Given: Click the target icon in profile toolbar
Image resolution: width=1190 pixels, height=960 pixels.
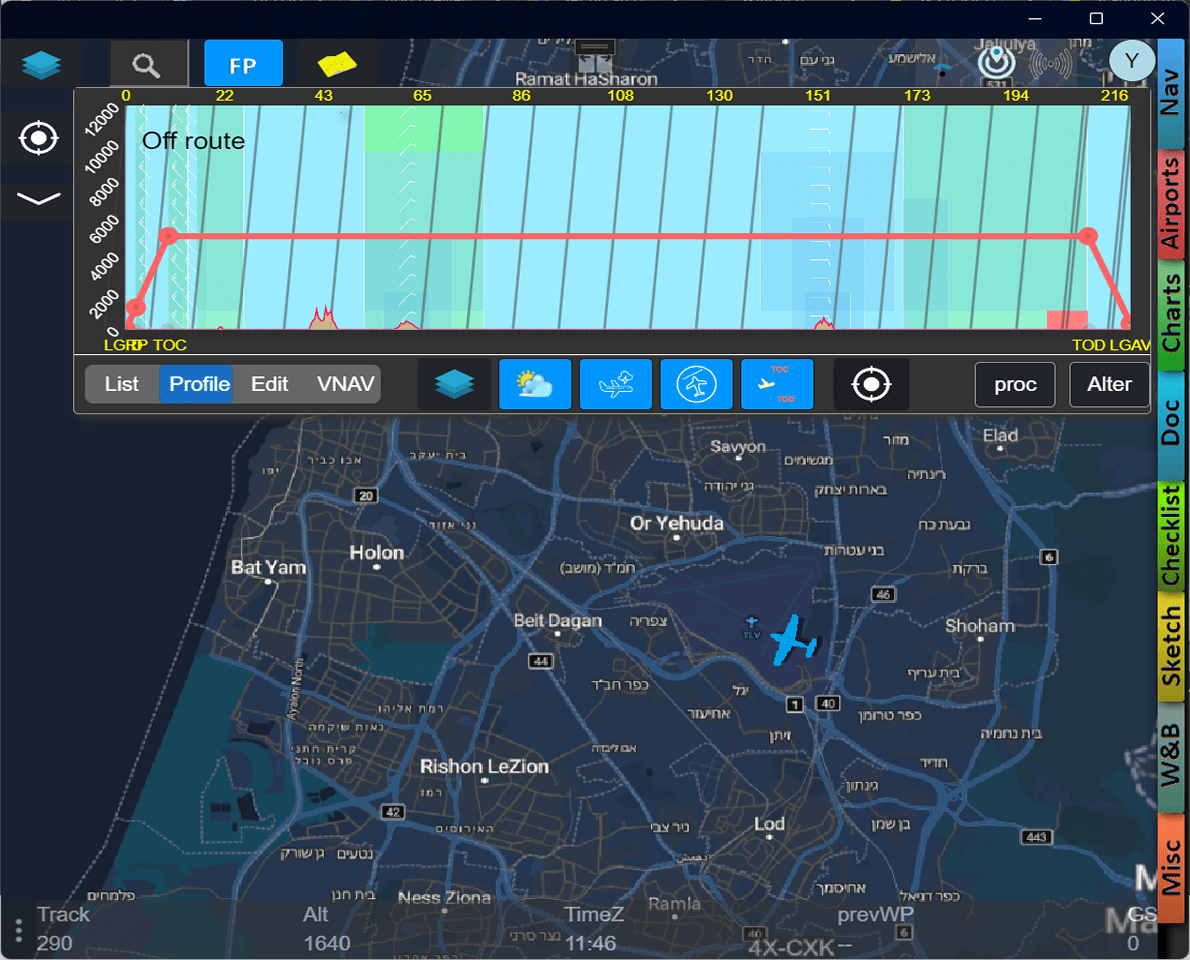Looking at the screenshot, I should pyautogui.click(x=871, y=384).
